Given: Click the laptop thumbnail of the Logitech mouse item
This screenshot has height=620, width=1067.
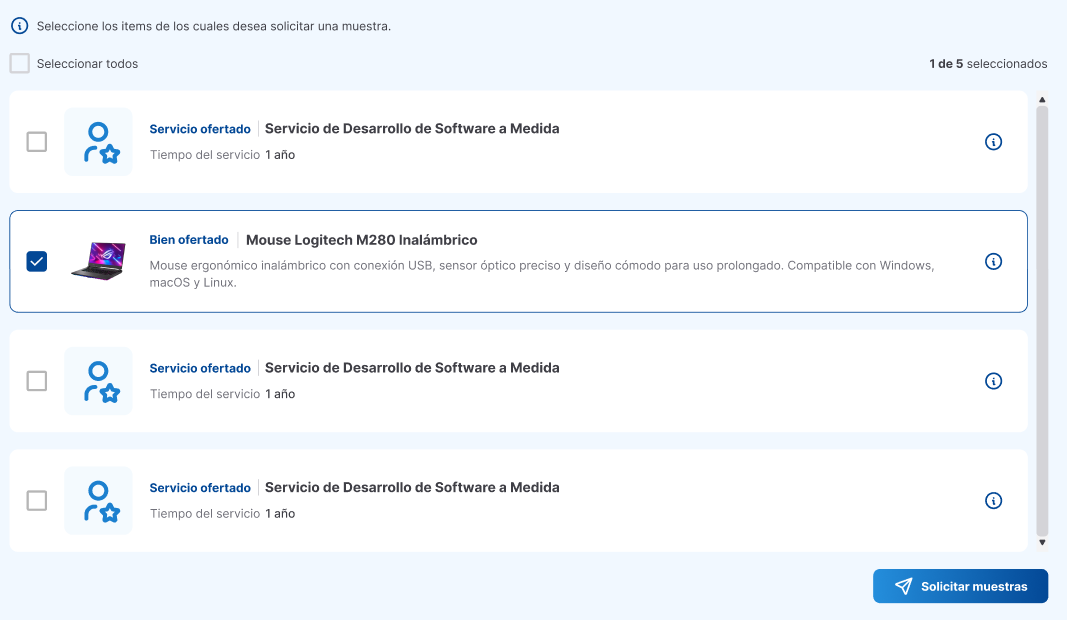Looking at the screenshot, I should [x=98, y=261].
